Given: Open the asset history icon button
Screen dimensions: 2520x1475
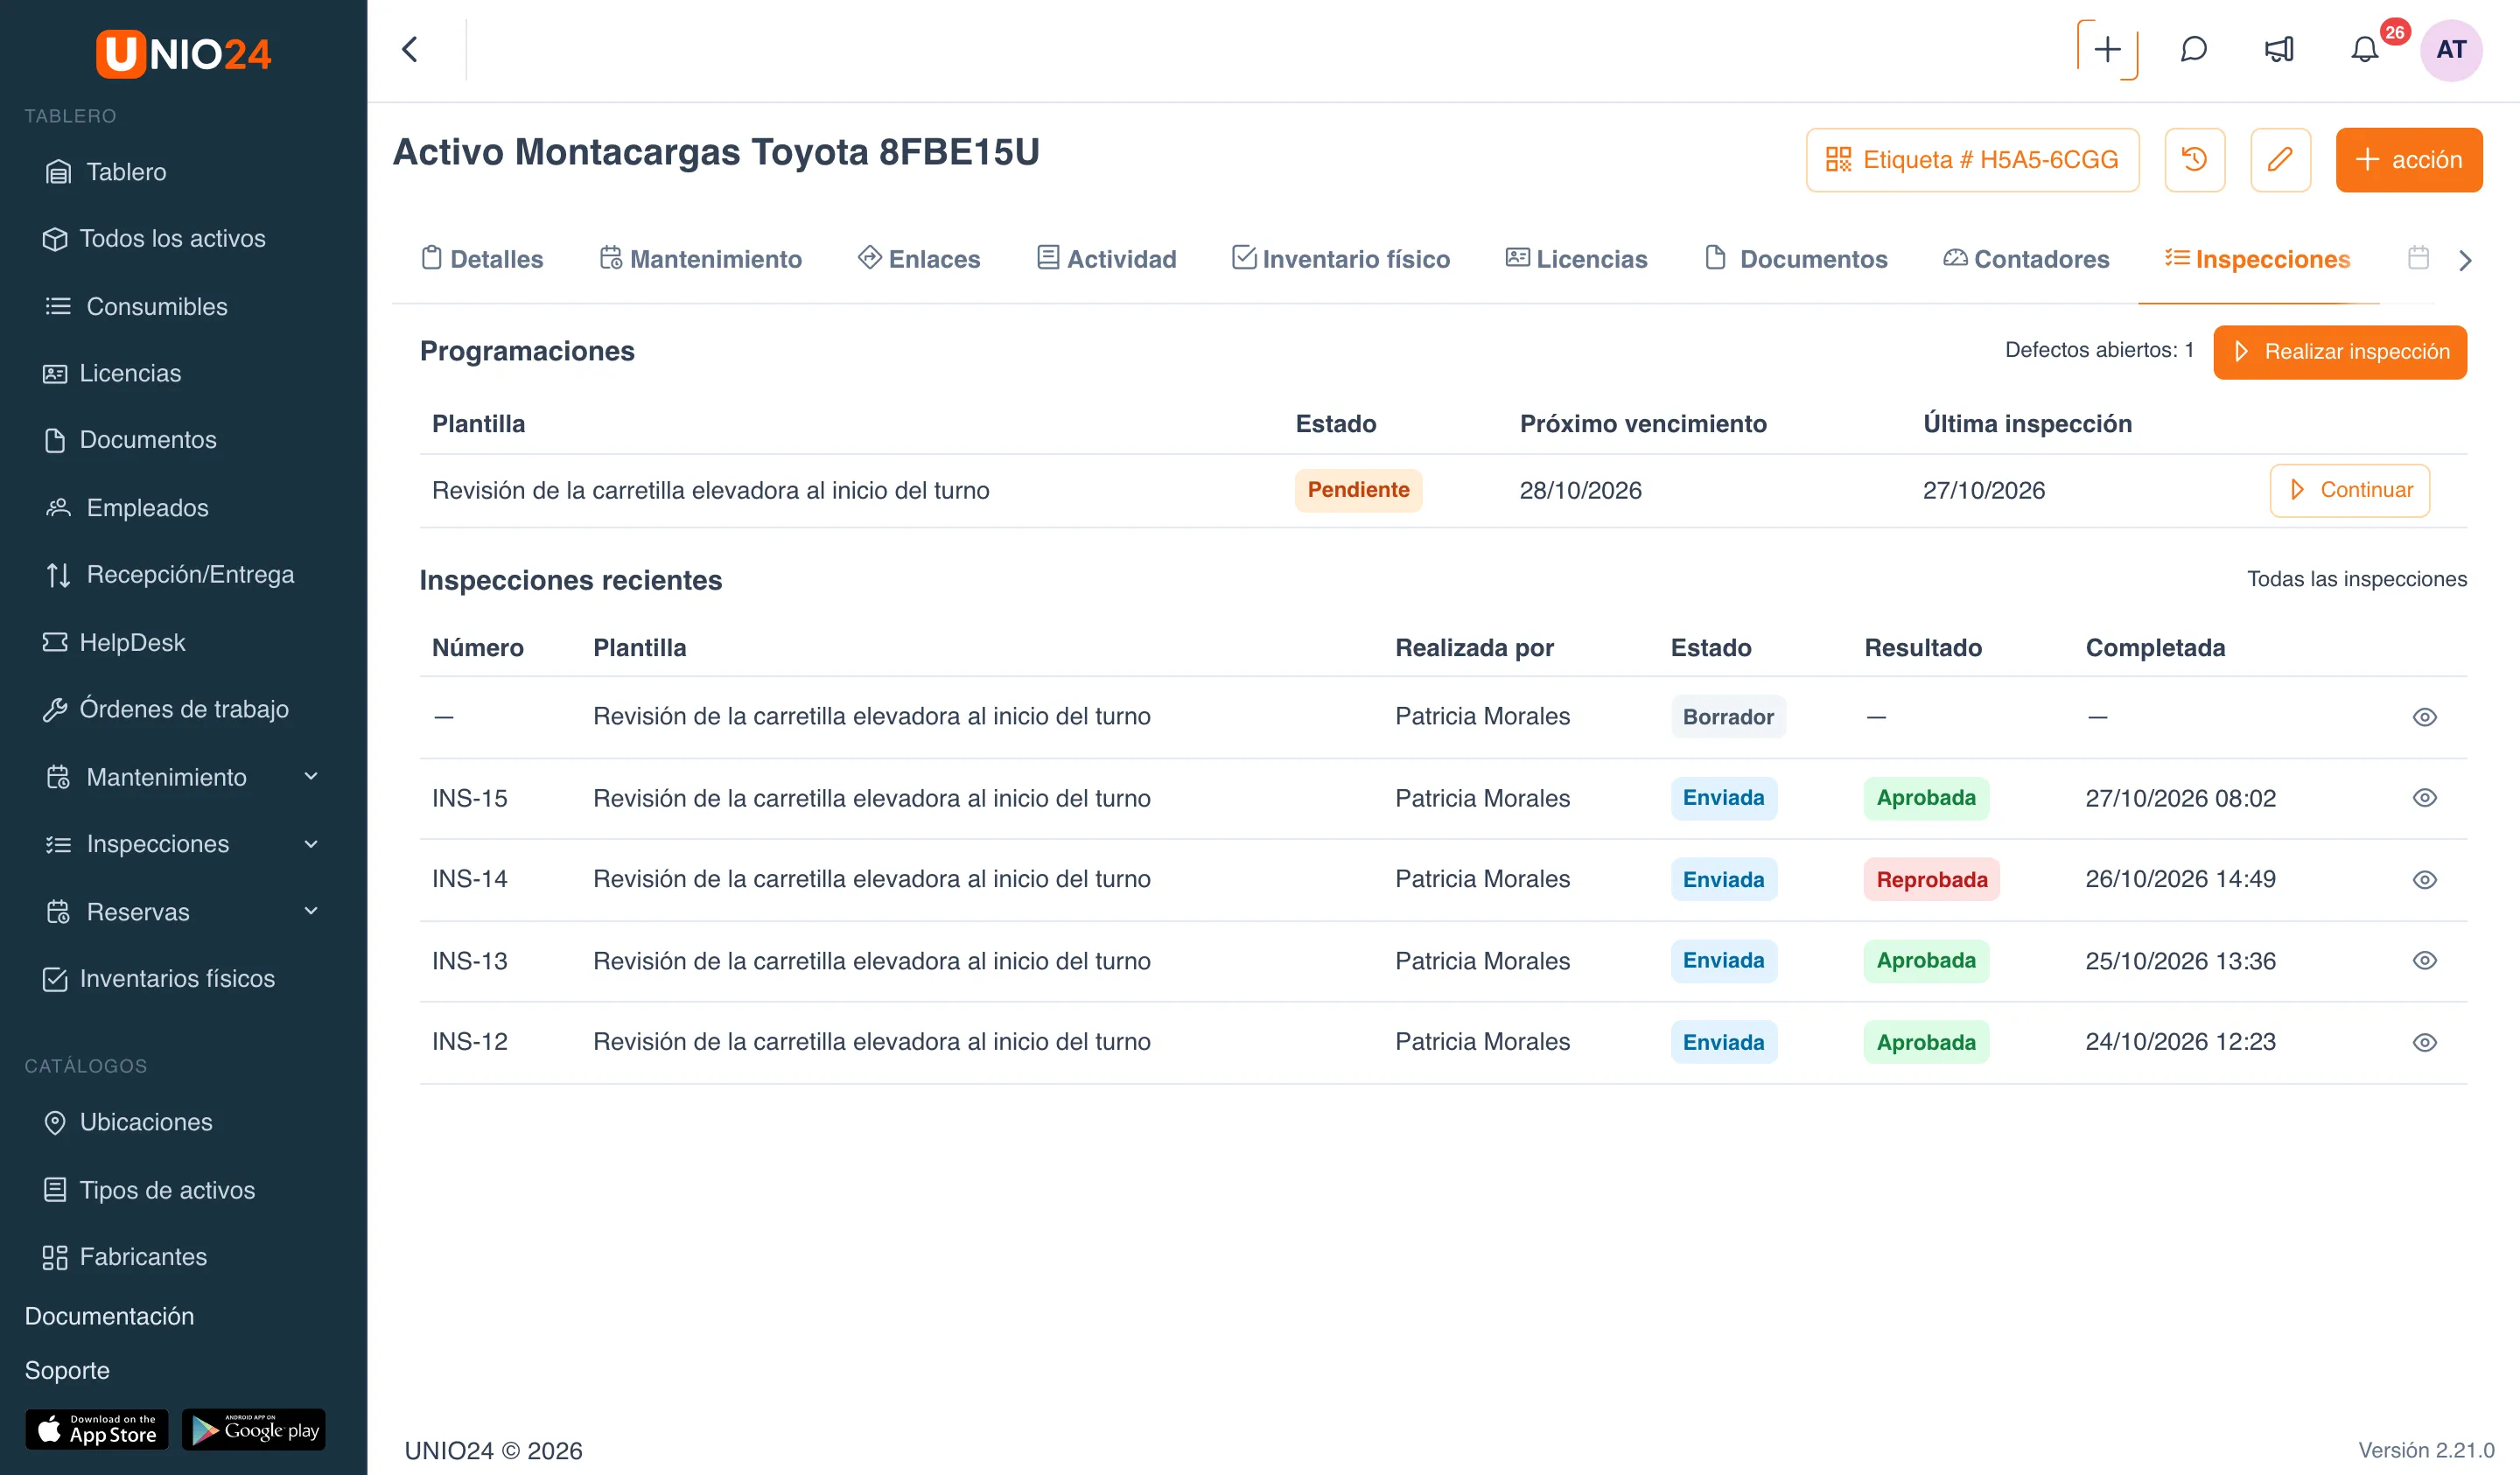Looking at the screenshot, I should [2194, 159].
